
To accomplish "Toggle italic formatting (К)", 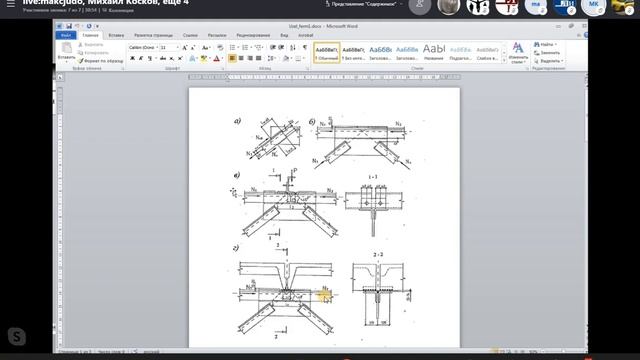I will tap(141, 59).
